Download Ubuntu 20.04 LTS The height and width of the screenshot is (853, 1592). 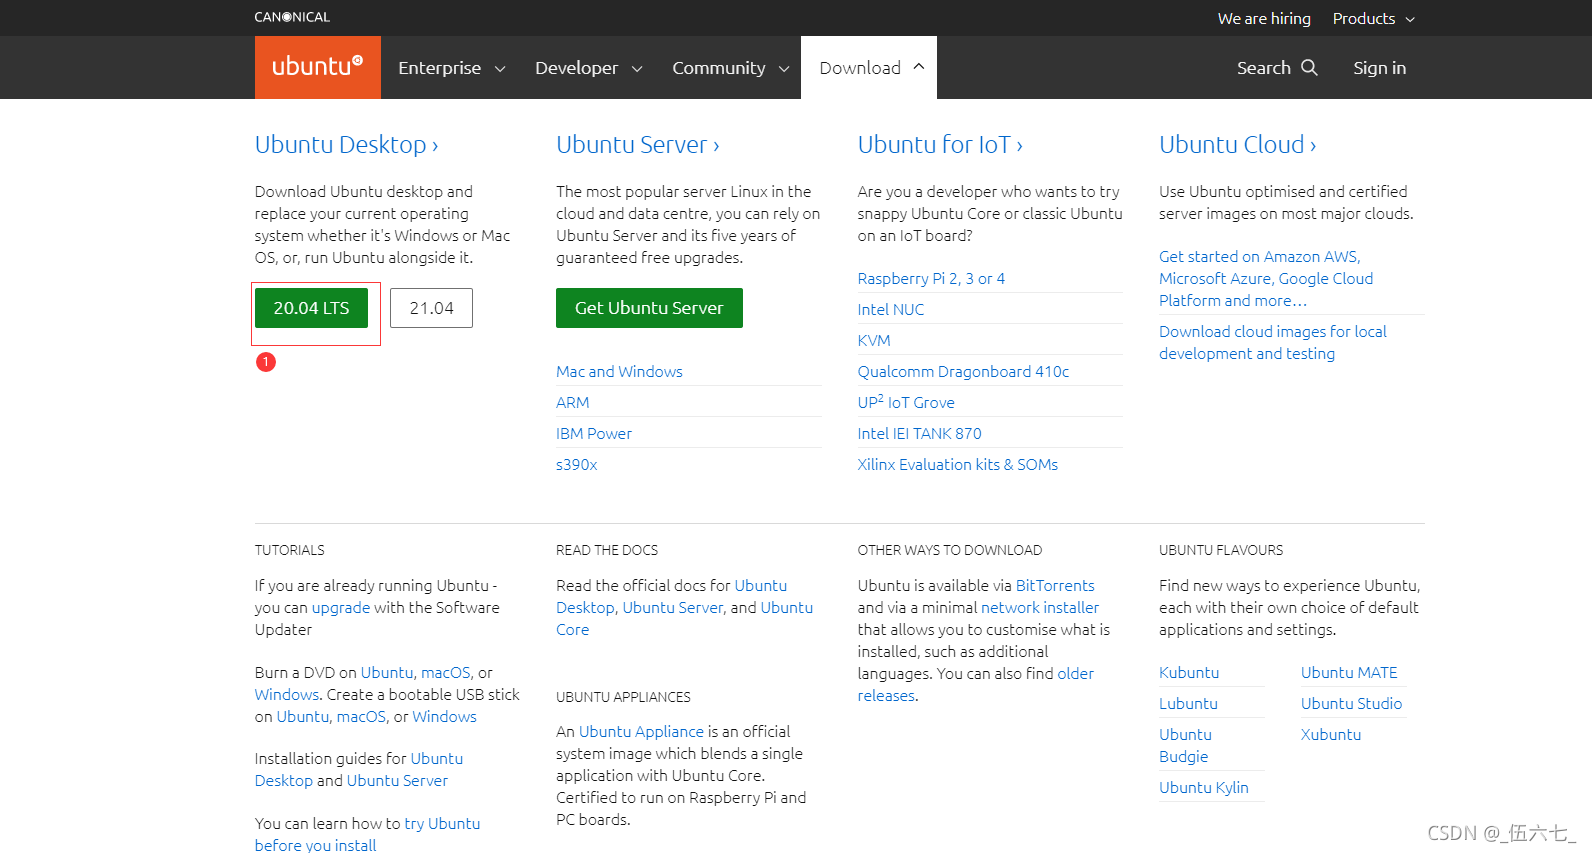tap(311, 308)
